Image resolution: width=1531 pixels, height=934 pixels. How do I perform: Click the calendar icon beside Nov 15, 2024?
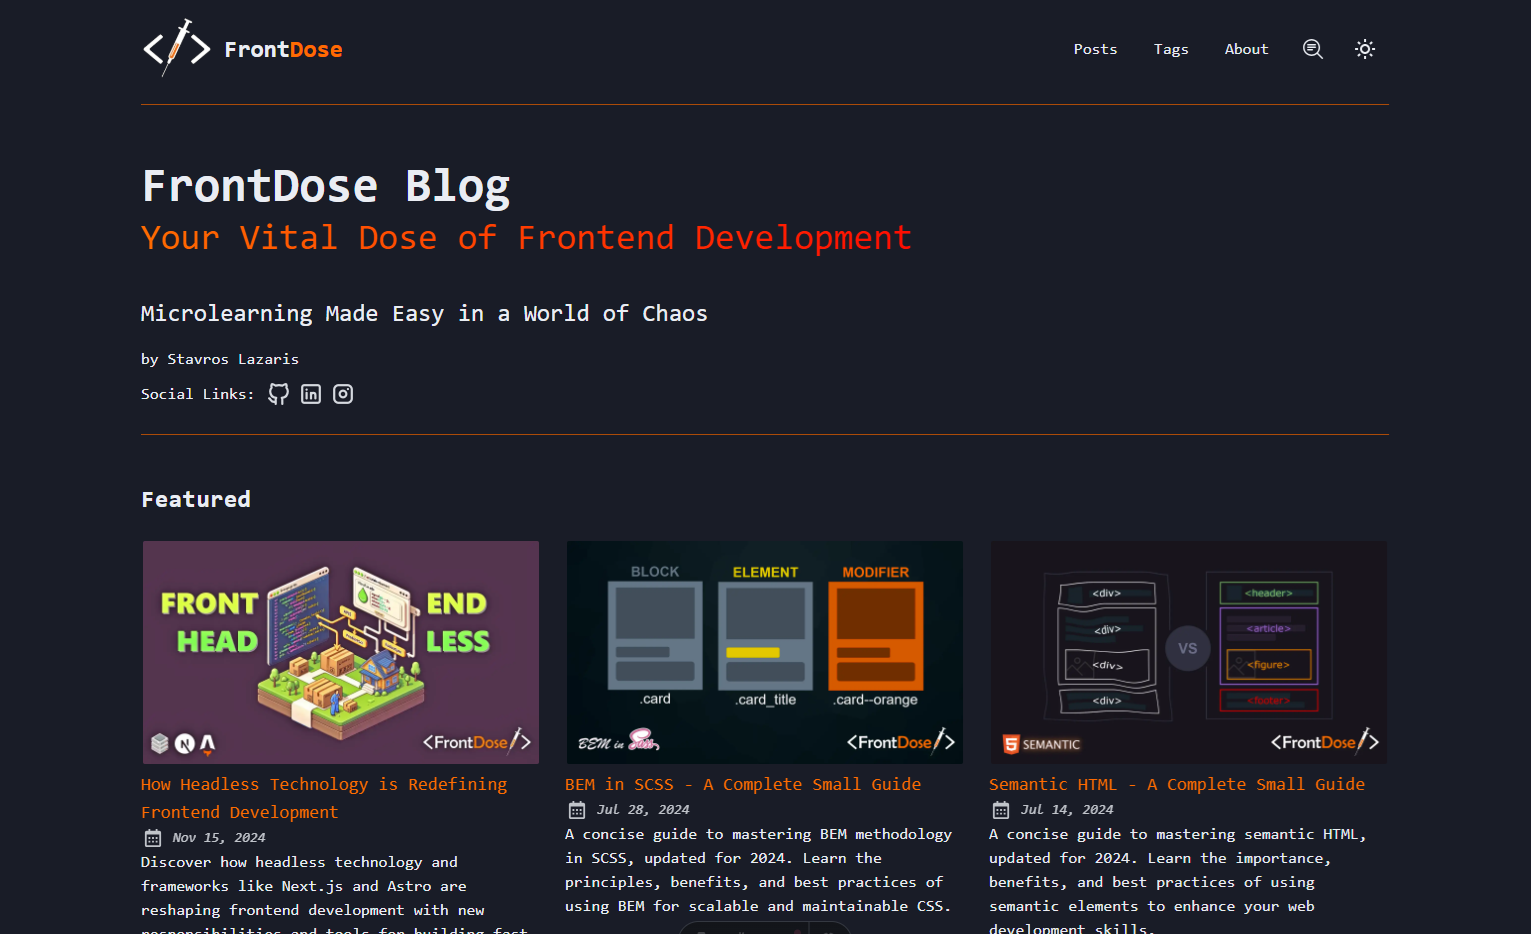153,838
